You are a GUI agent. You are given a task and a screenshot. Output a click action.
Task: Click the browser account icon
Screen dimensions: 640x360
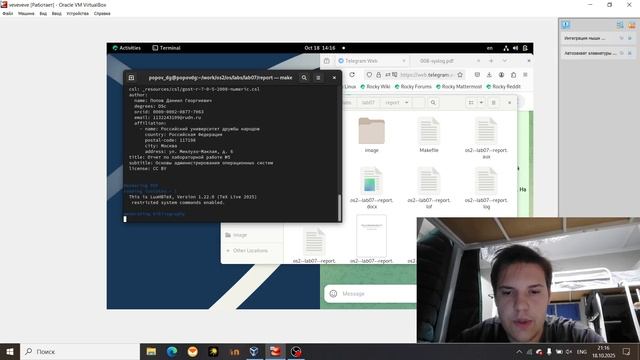pyautogui.click(x=501, y=75)
